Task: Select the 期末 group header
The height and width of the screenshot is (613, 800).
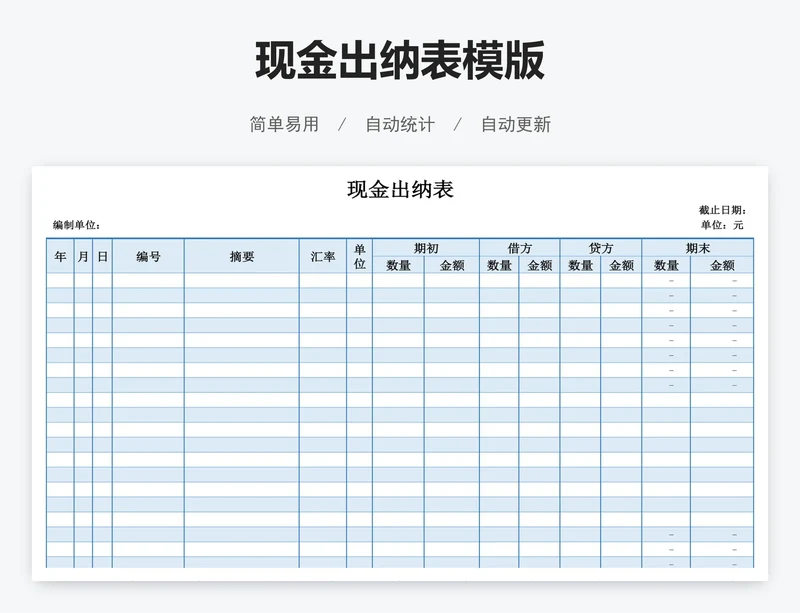Action: pos(697,248)
